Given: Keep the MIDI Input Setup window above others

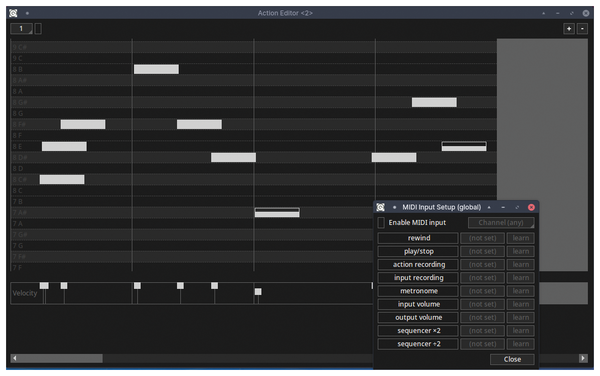Looking at the screenshot, I should (x=489, y=207).
